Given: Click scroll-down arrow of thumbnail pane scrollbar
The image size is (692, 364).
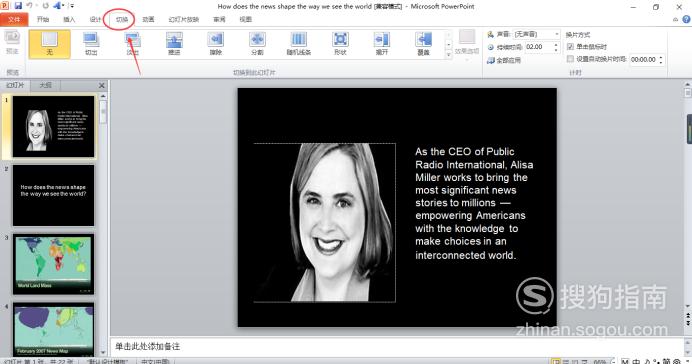Looking at the screenshot, I should click(103, 353).
